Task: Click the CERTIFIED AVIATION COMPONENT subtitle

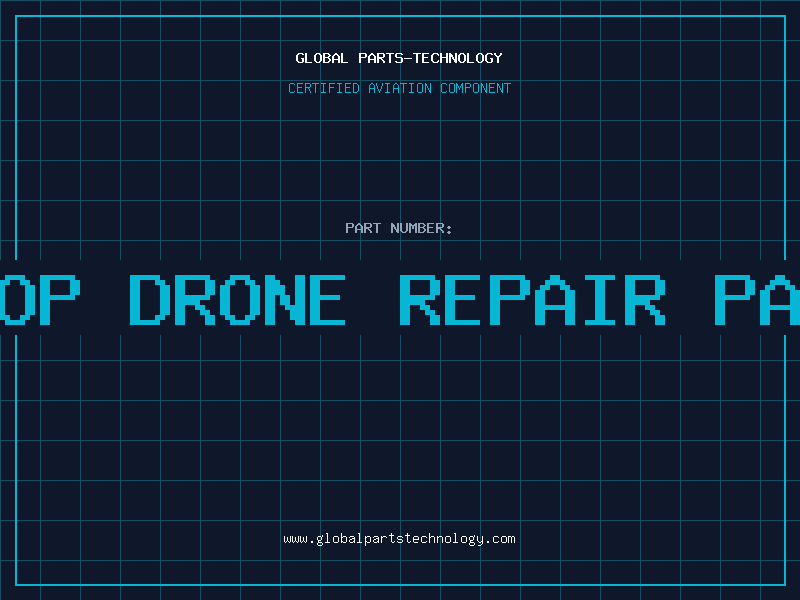Action: click(x=399, y=88)
